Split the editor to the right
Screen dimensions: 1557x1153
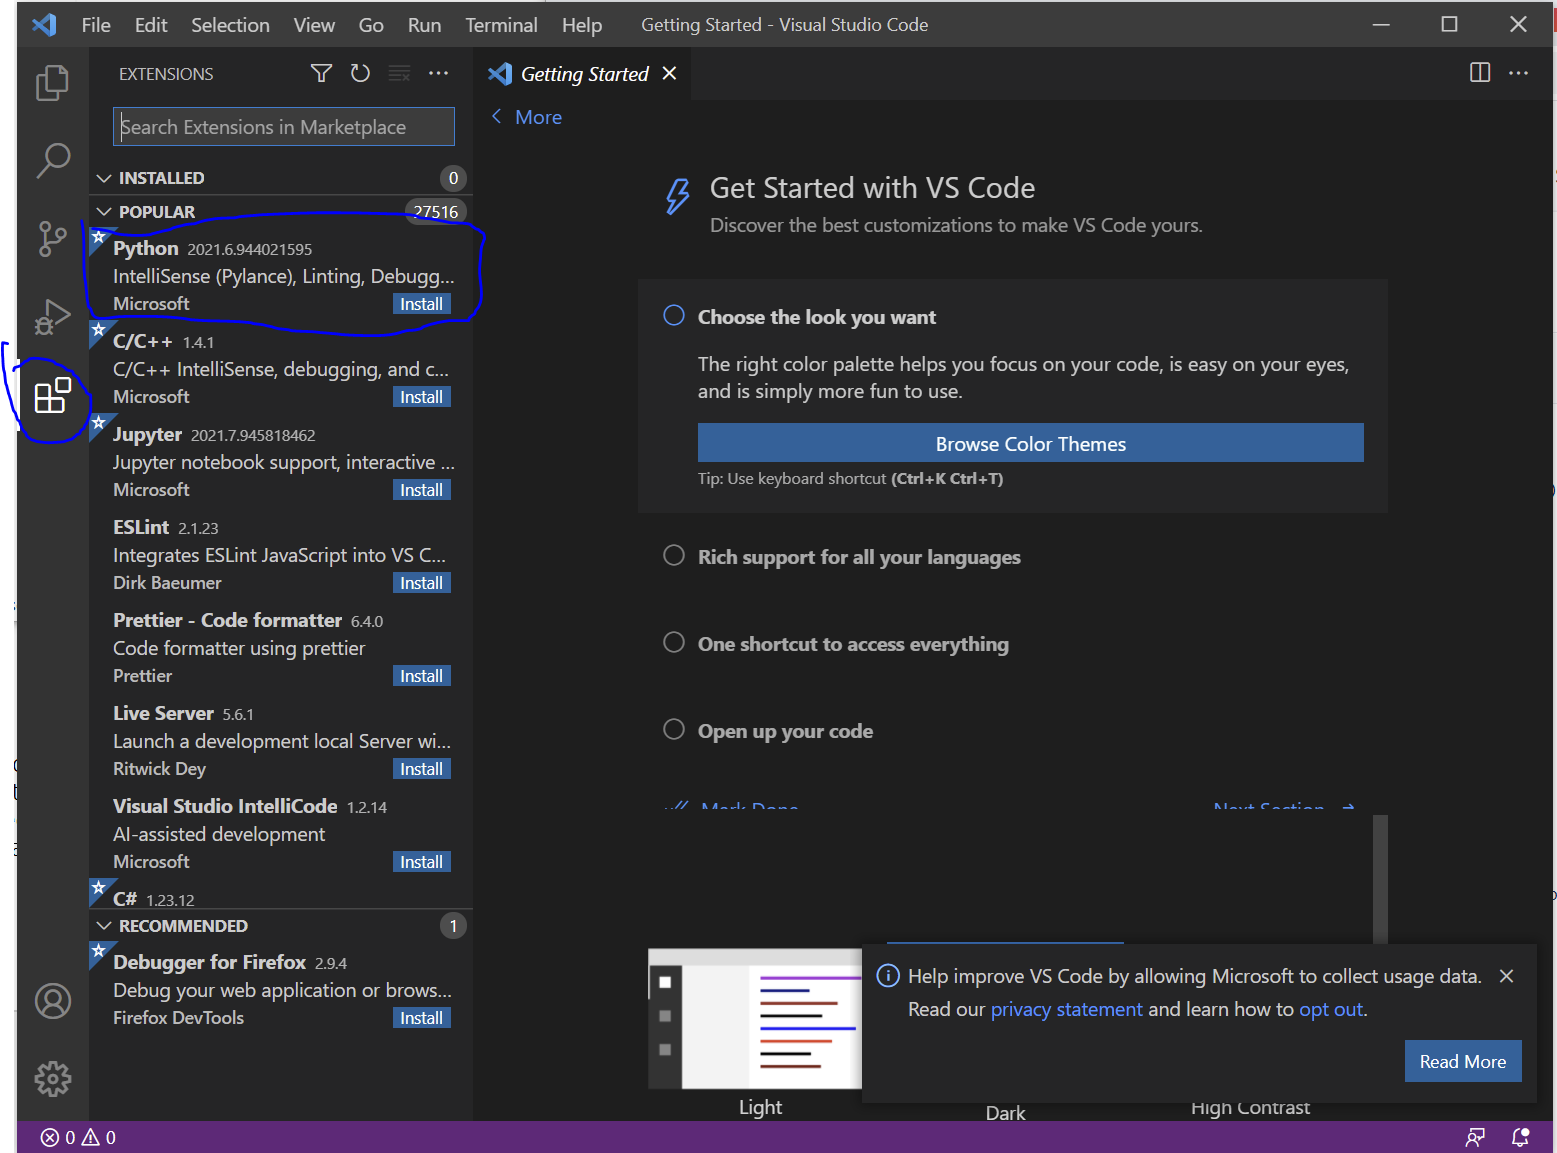pos(1480,72)
